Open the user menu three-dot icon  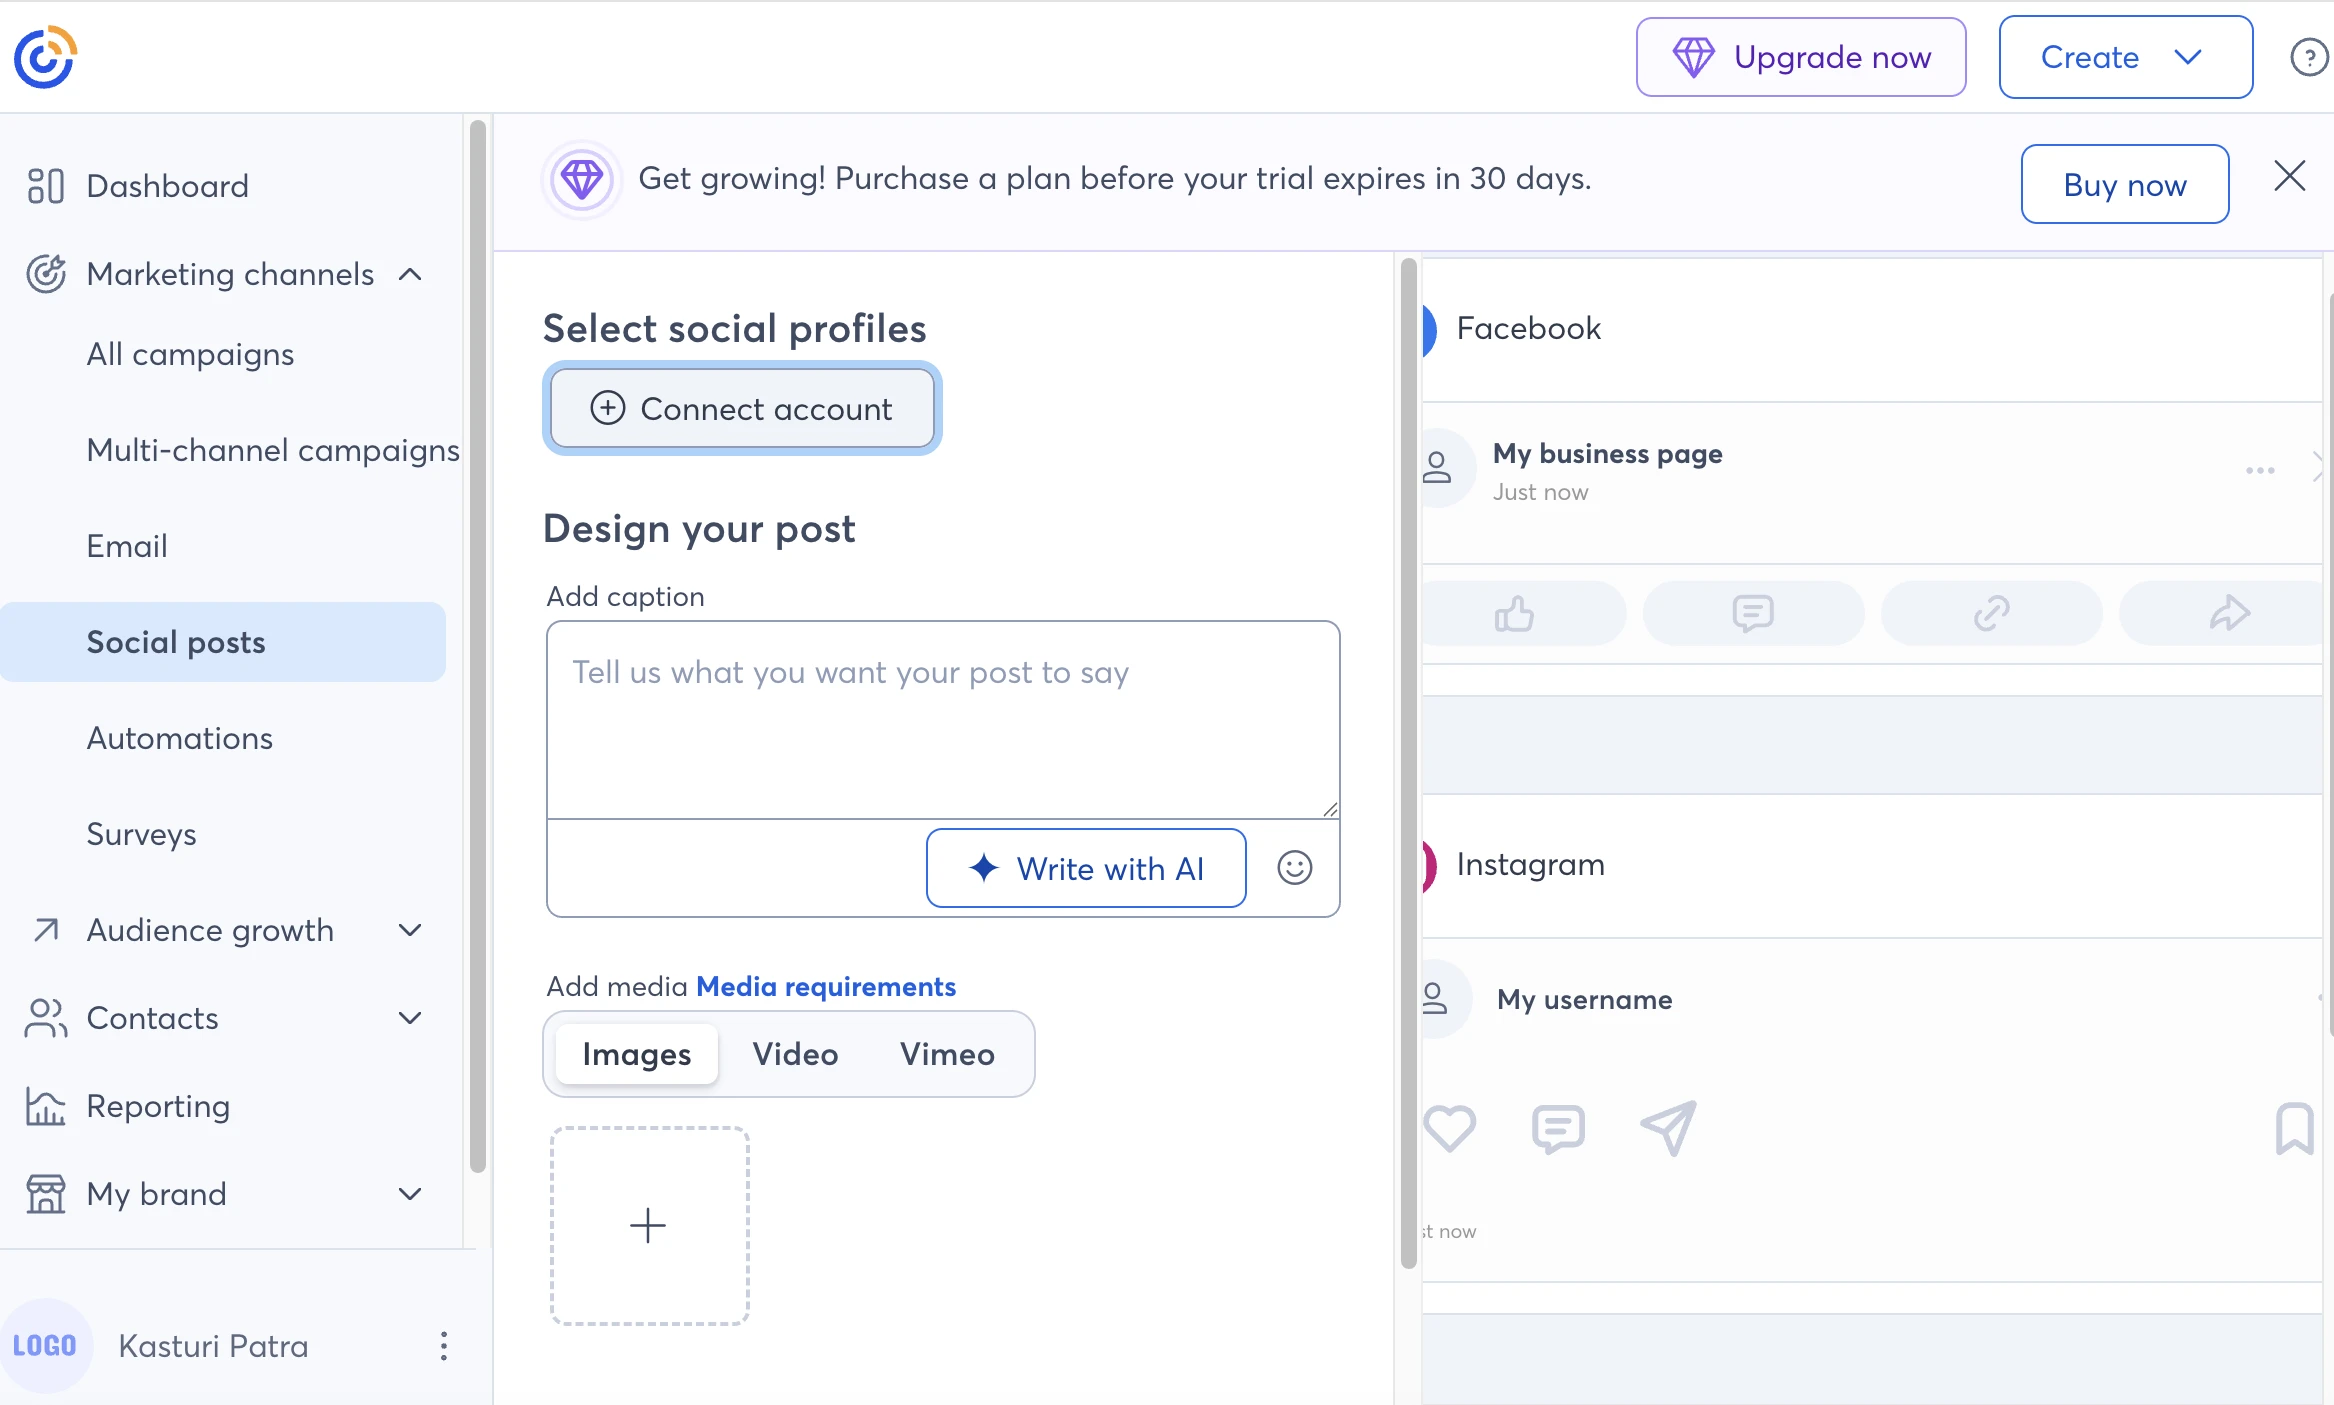pyautogui.click(x=444, y=1346)
